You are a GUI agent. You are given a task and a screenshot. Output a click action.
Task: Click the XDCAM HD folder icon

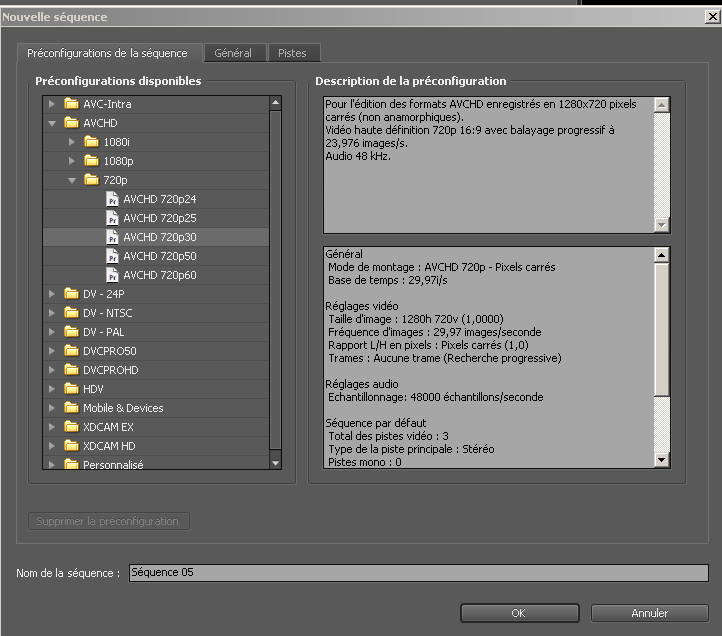point(71,445)
